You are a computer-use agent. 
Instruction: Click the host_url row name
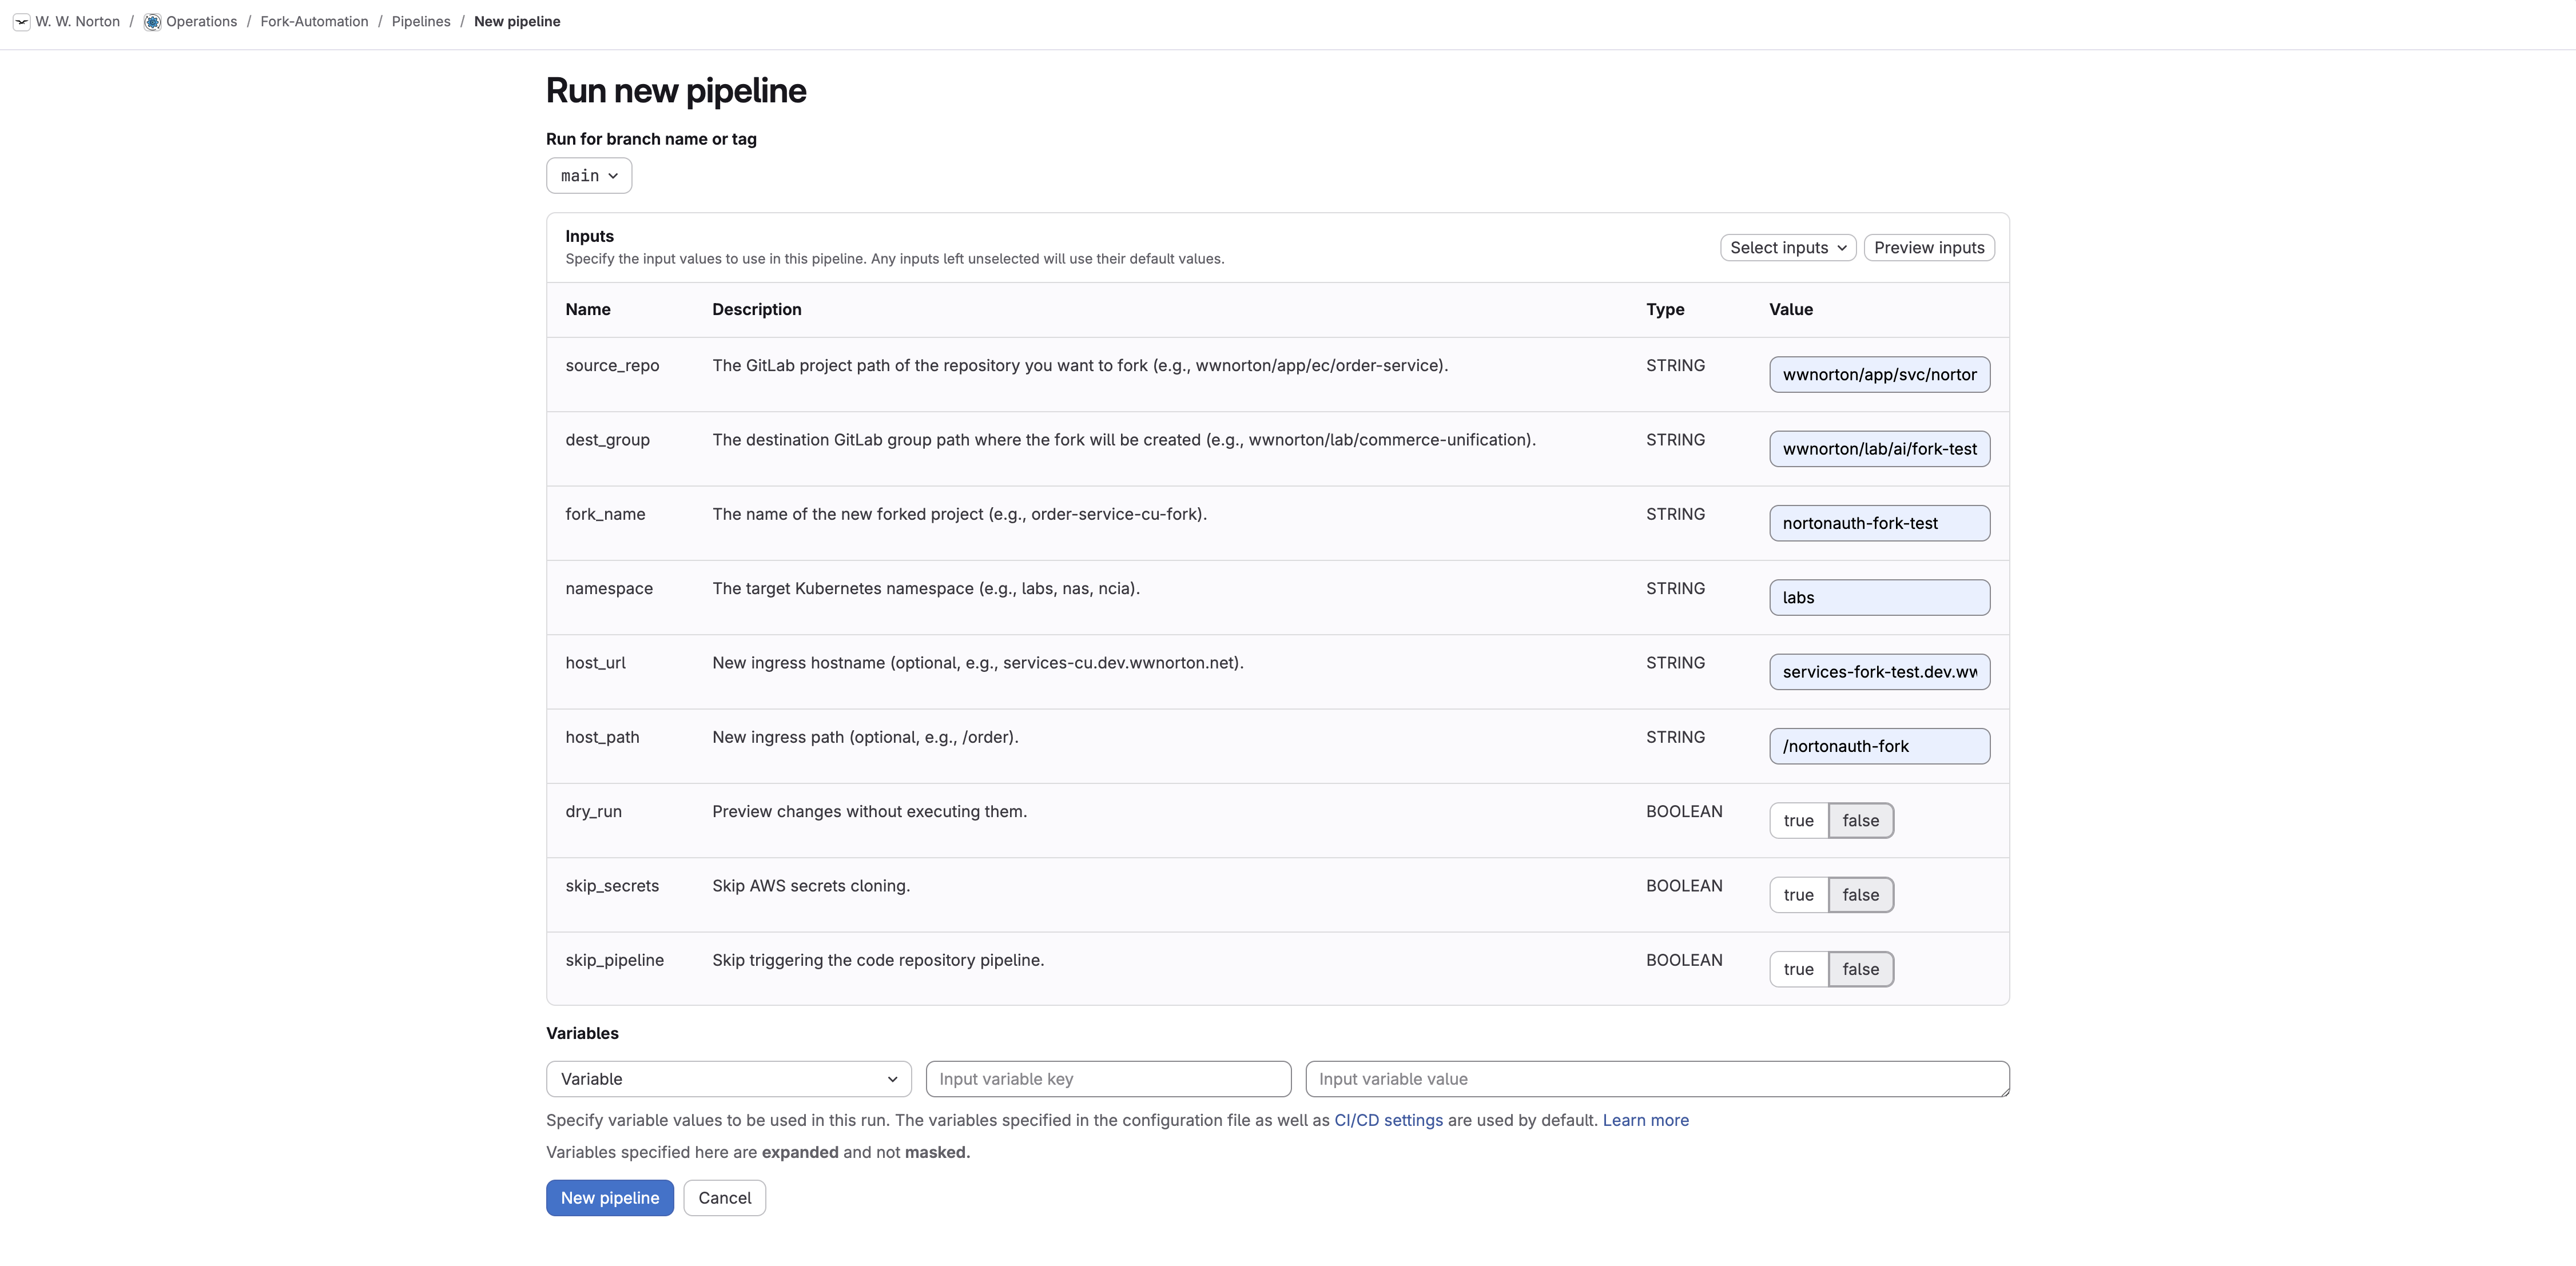pyautogui.click(x=595, y=663)
